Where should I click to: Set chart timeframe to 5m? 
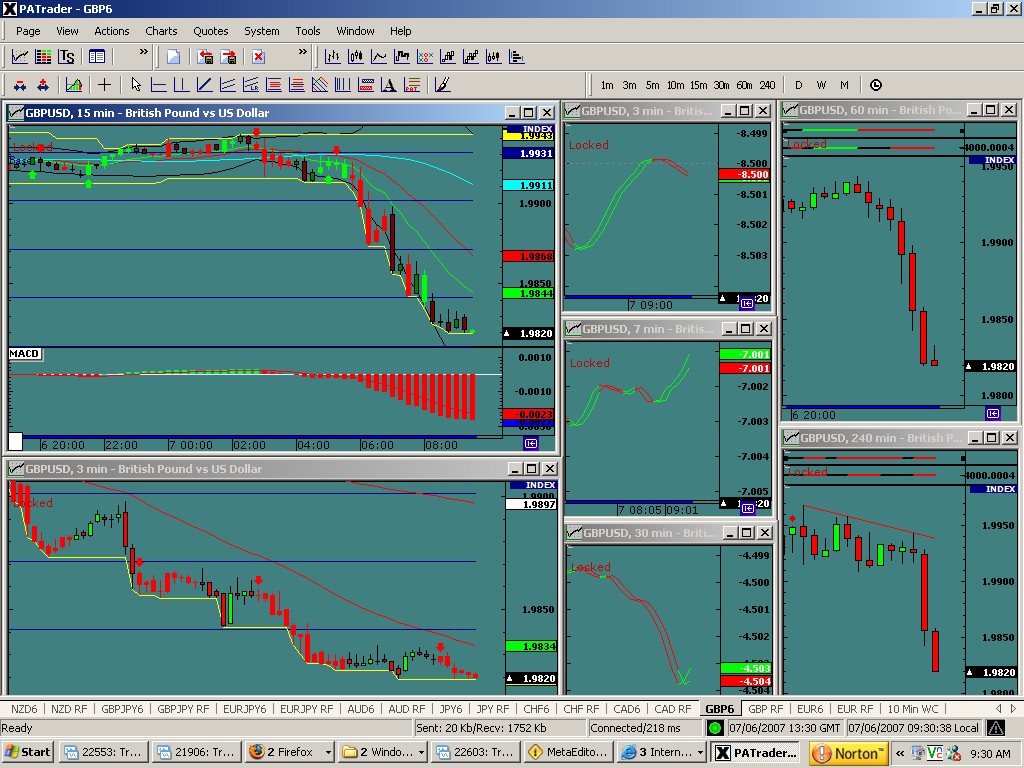(652, 85)
